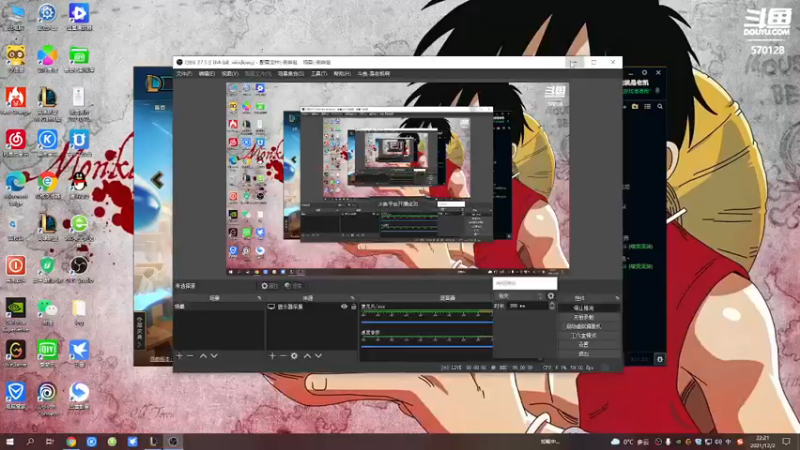The width and height of the screenshot is (800, 450).
Task: Open OBS Help menu
Action: coord(342,74)
